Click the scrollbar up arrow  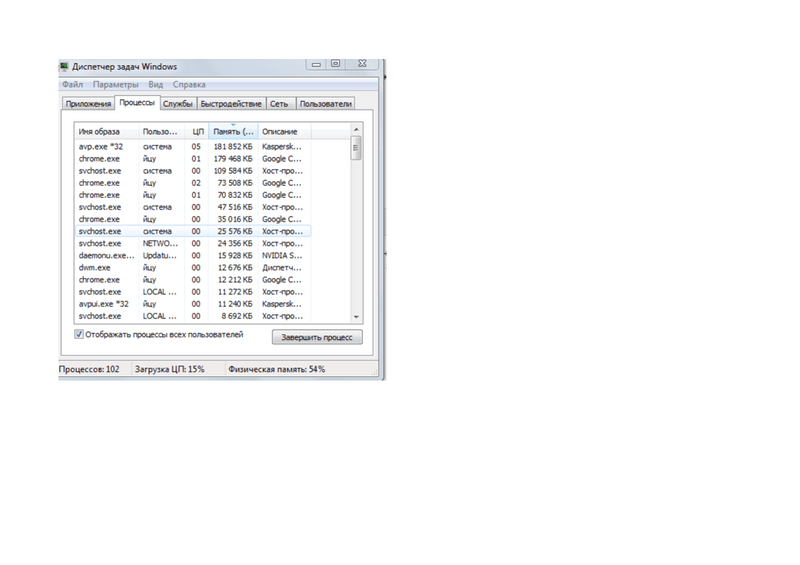356,130
